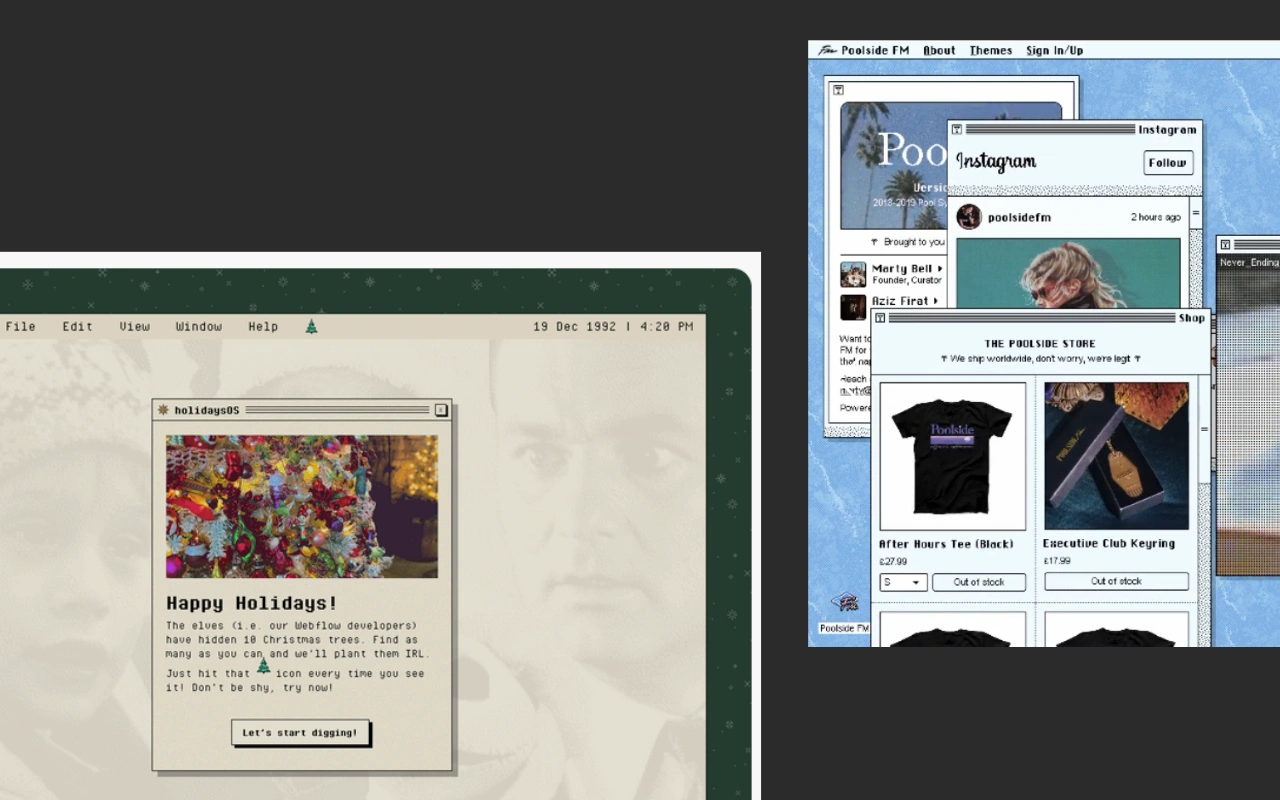The width and height of the screenshot is (1280, 800).
Task: Click Out of stock under After Hours Tee
Action: pyautogui.click(x=979, y=582)
